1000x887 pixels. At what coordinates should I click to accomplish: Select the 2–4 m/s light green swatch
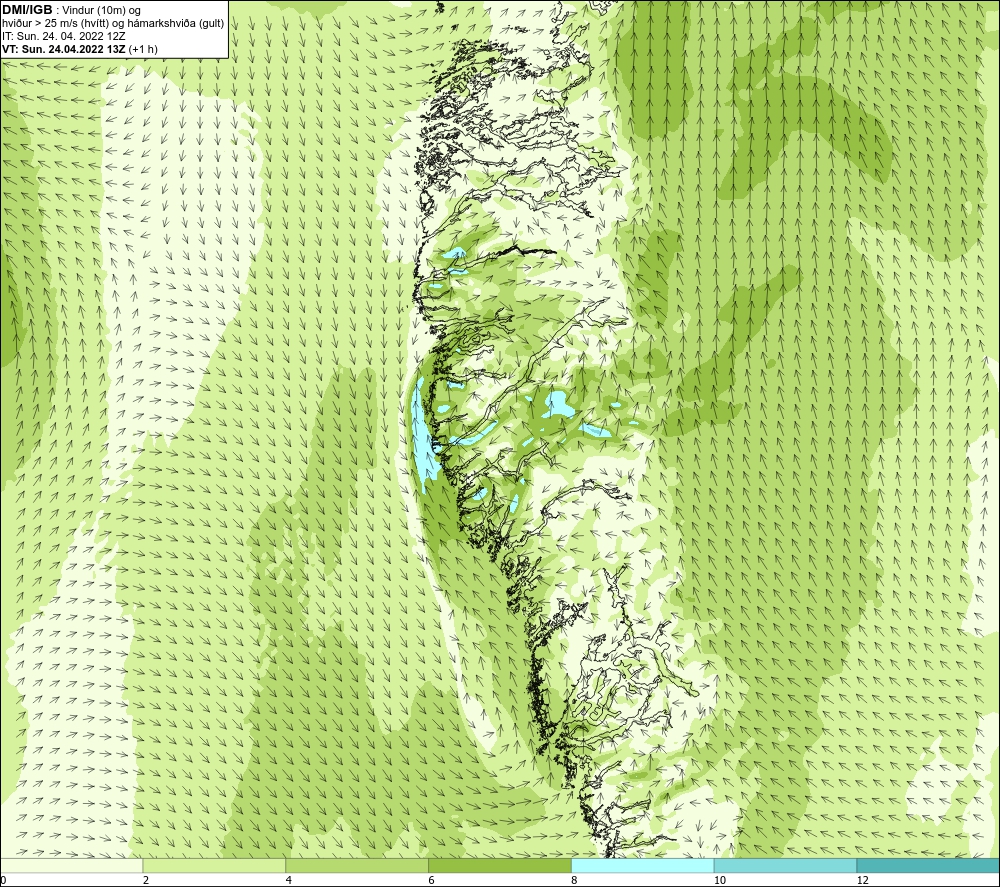[214, 865]
